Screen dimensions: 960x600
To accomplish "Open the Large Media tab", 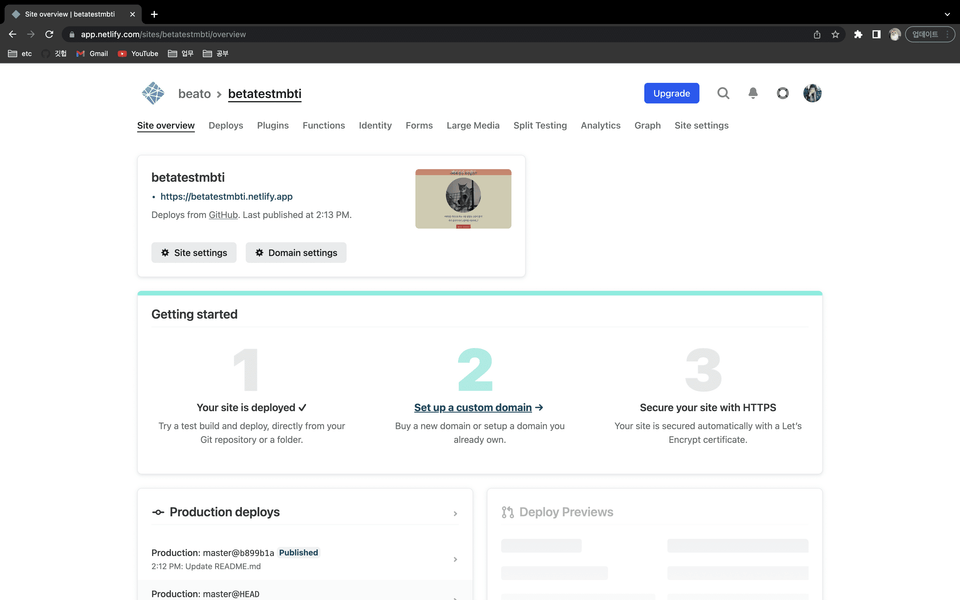I will 473,125.
